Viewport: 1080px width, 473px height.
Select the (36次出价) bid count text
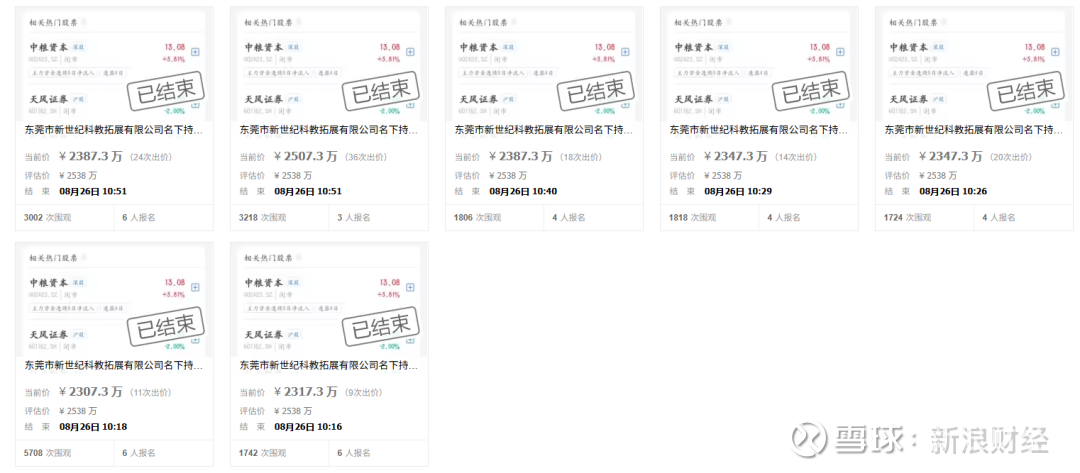point(365,157)
